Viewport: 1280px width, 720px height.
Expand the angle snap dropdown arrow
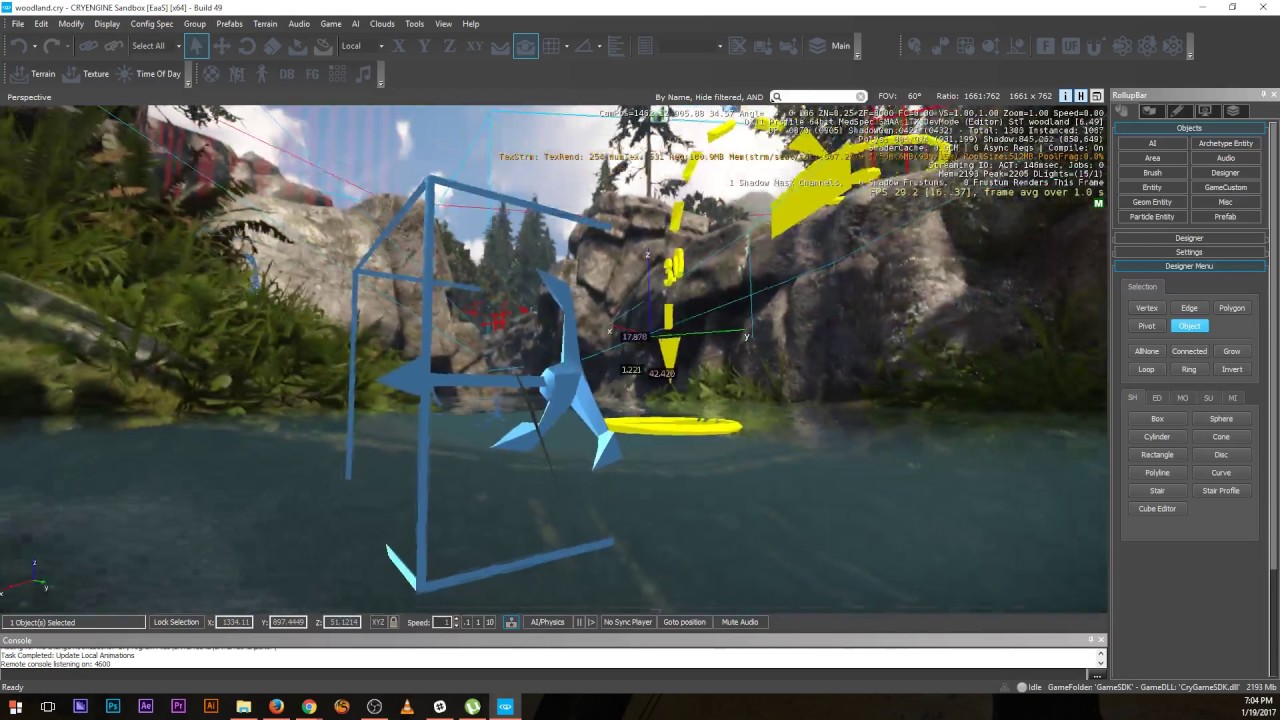tap(599, 46)
